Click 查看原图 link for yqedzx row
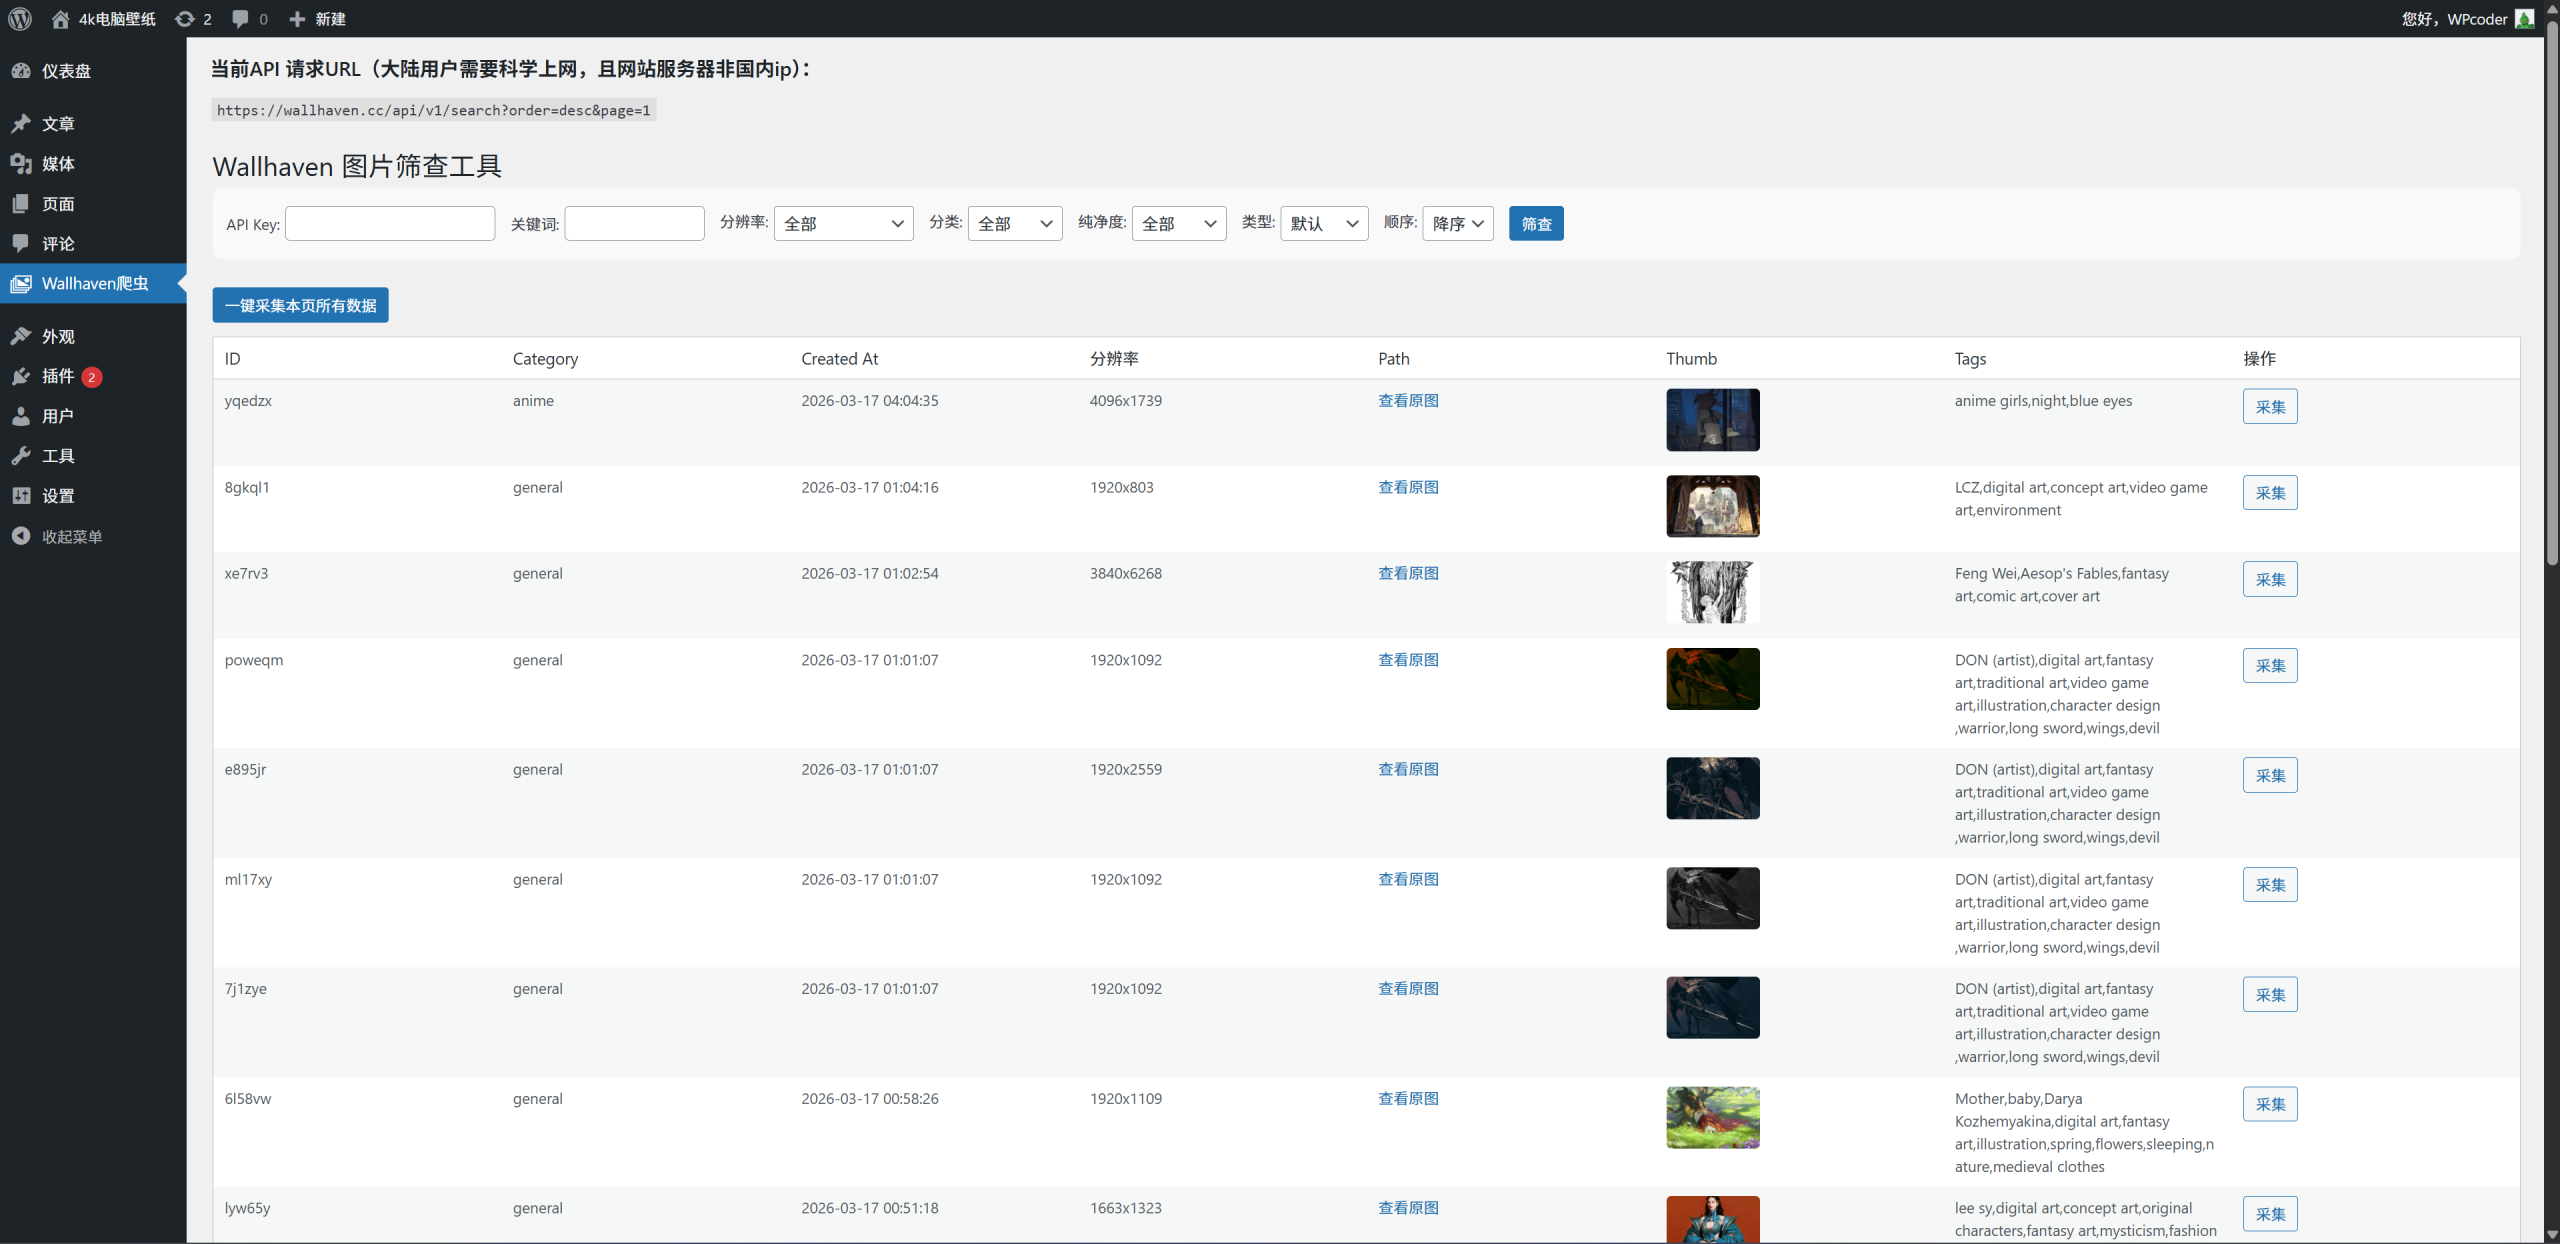This screenshot has width=2560, height=1244. [1407, 401]
